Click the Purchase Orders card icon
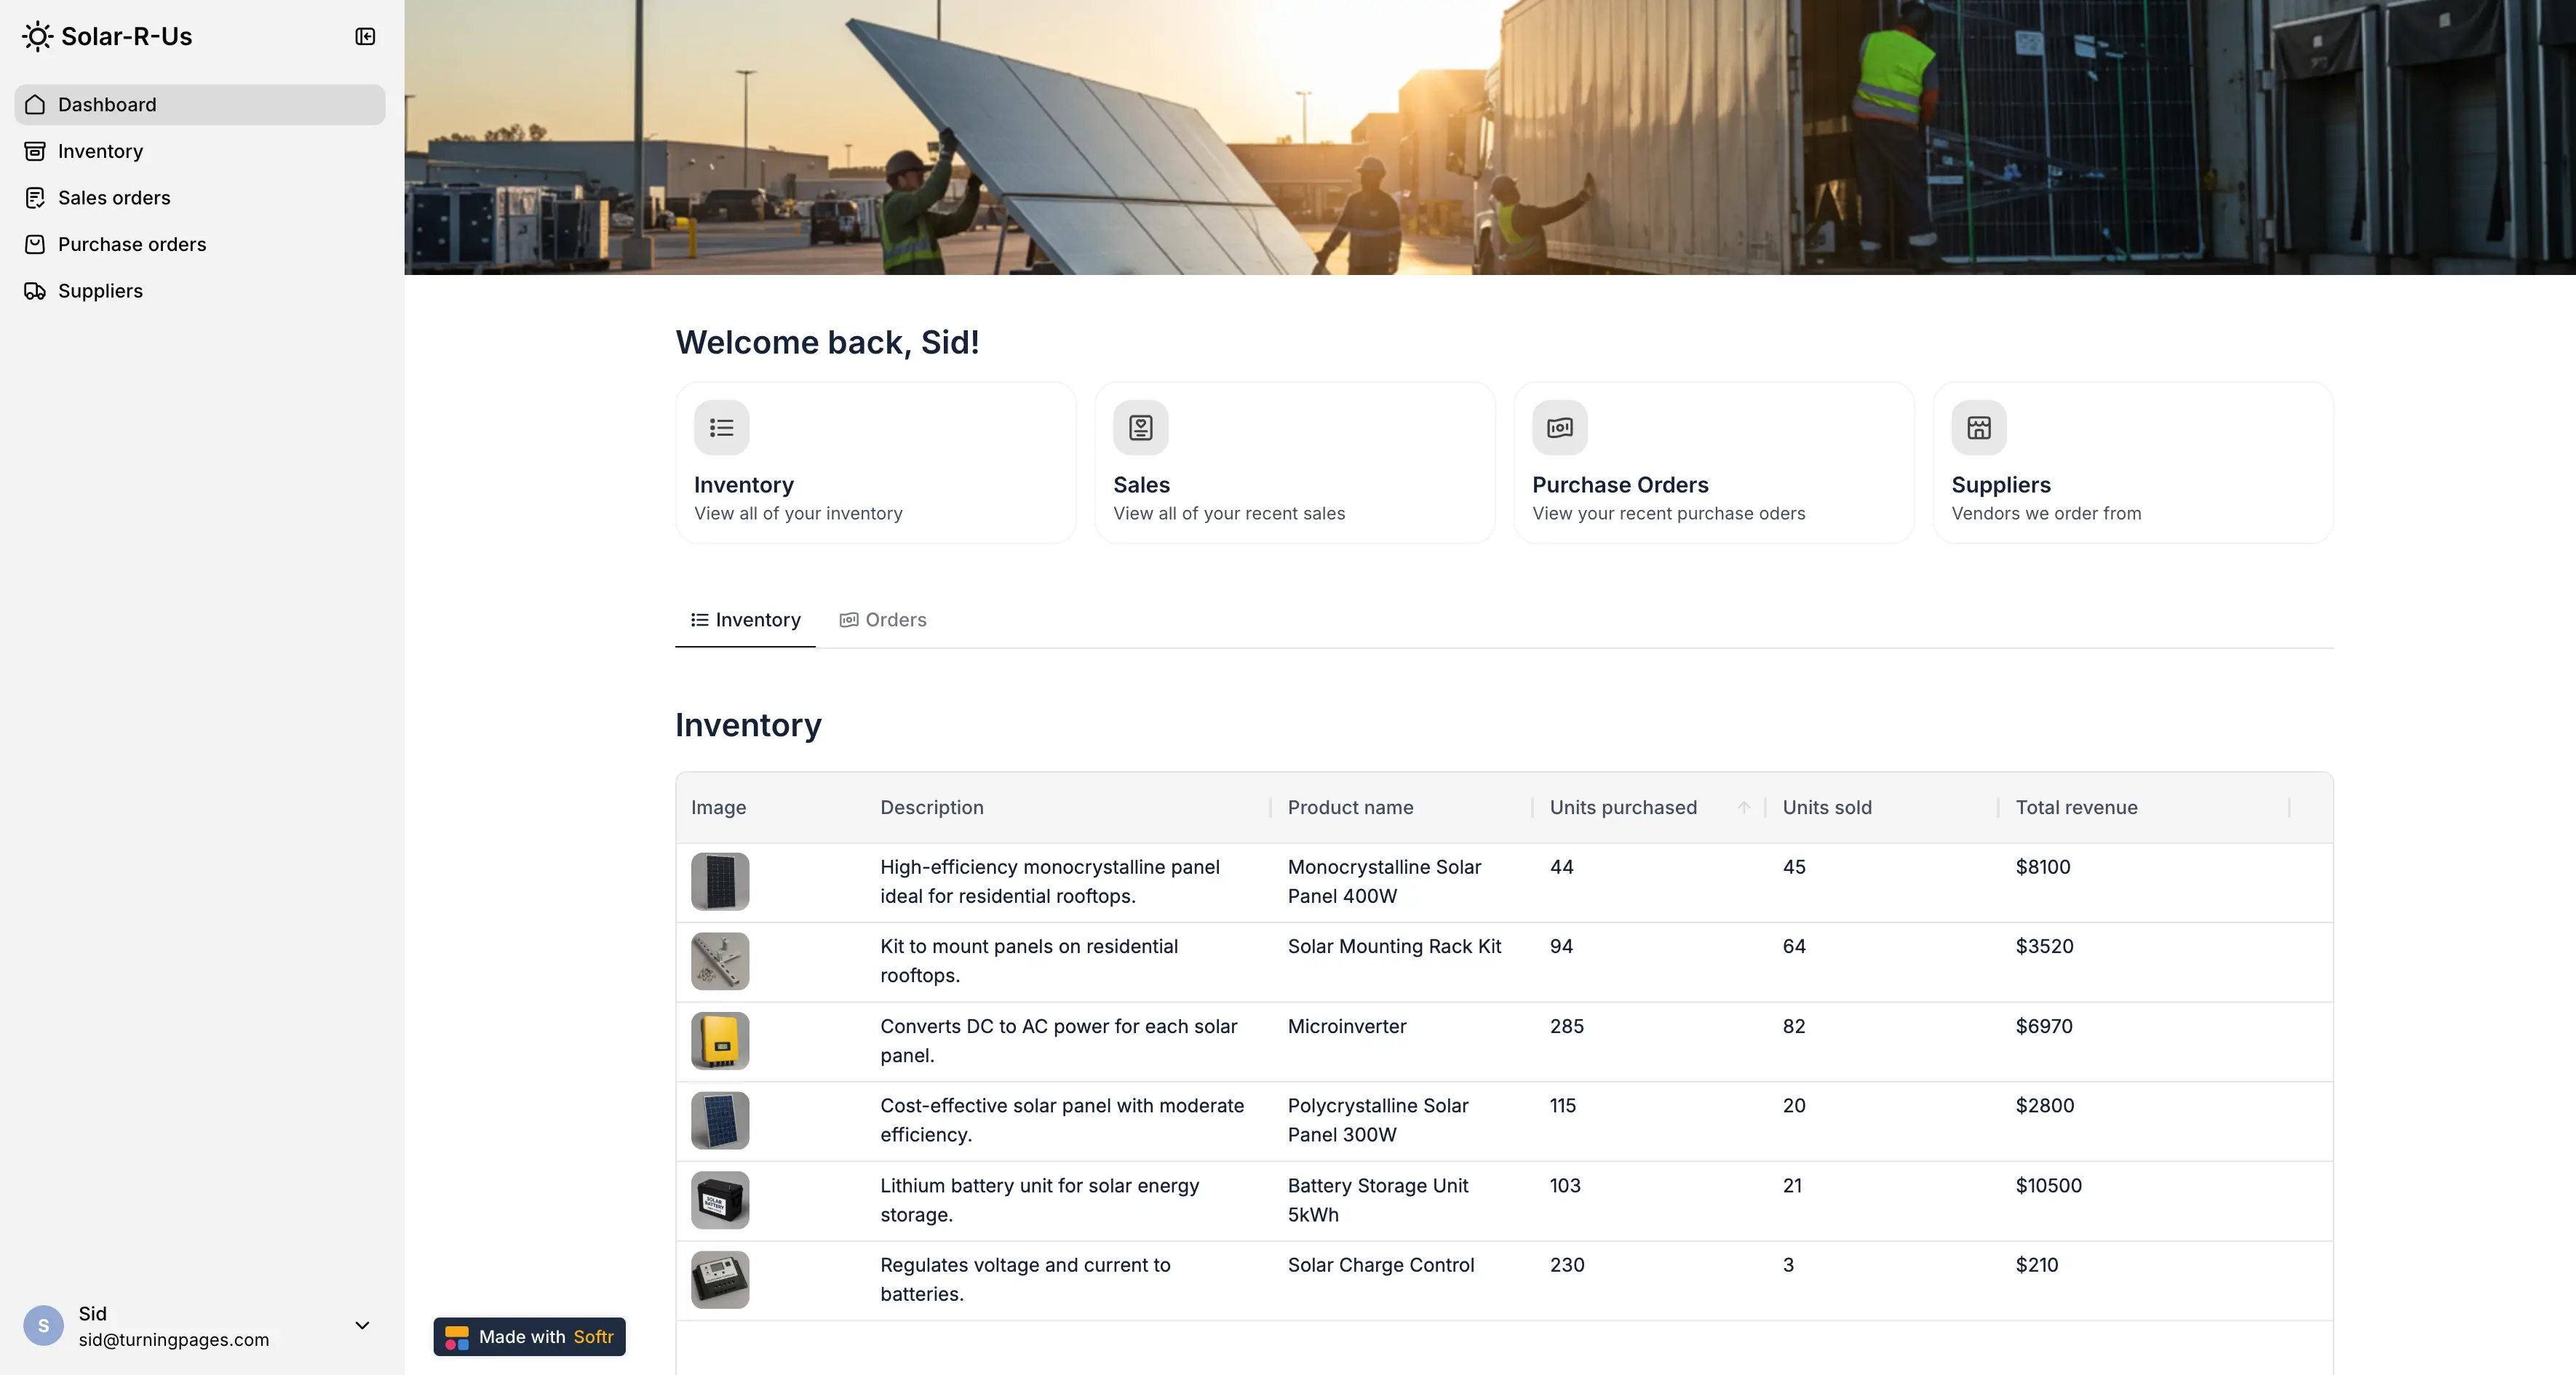This screenshot has height=1375, width=2576. pyautogui.click(x=1559, y=428)
